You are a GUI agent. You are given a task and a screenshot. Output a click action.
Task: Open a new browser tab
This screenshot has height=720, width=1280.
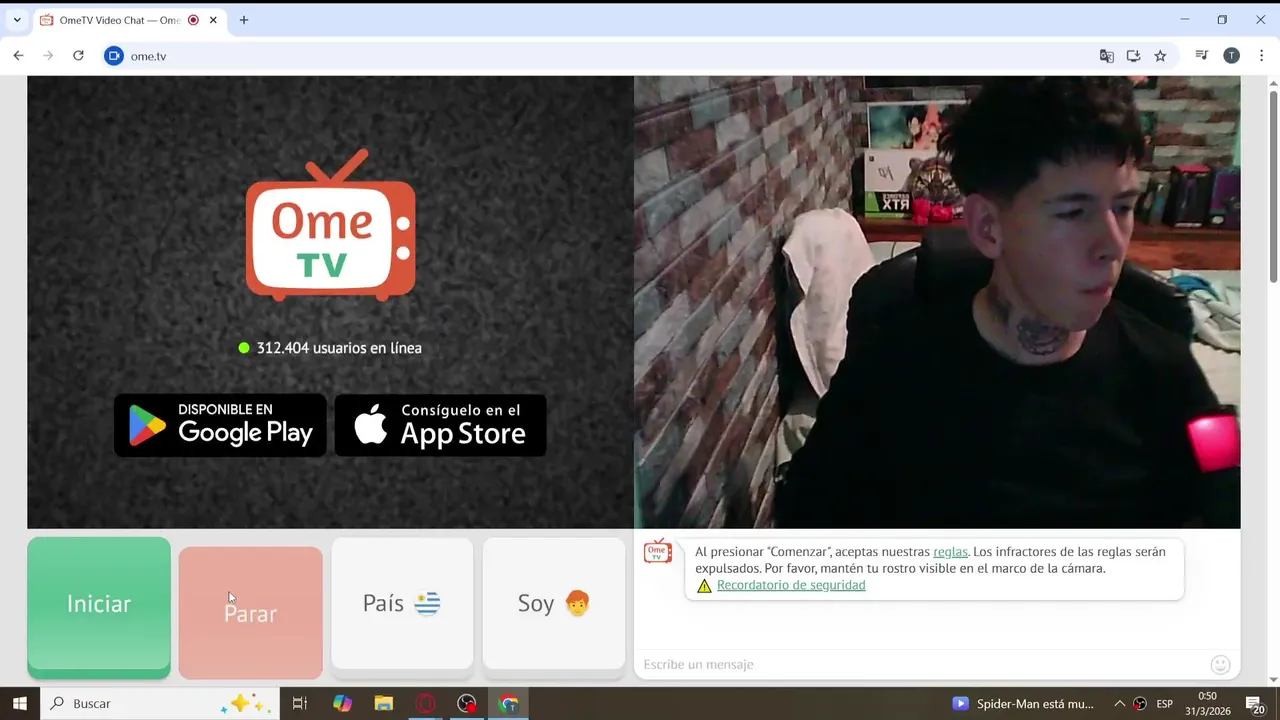(x=243, y=20)
